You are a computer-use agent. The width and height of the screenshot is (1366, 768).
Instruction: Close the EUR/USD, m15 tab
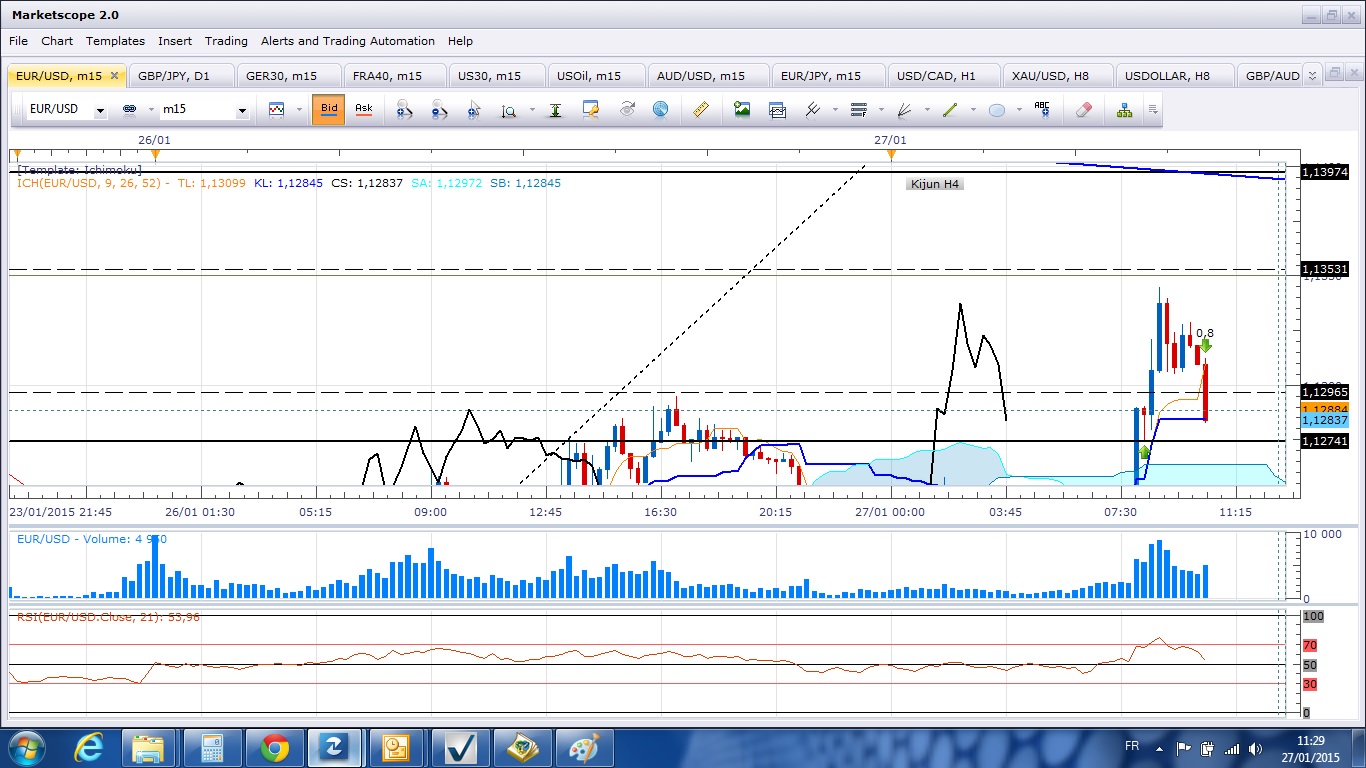pos(114,76)
